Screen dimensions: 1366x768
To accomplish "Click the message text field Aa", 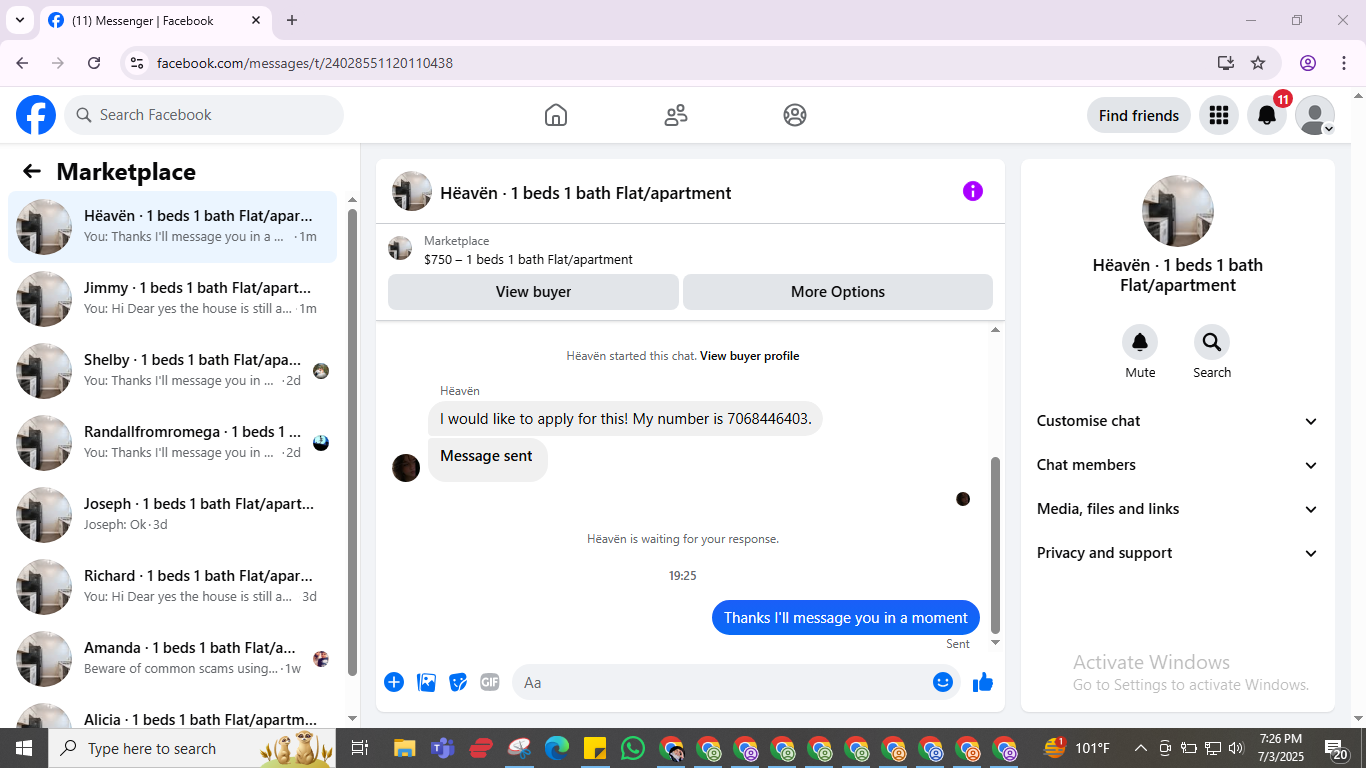I will [720, 682].
